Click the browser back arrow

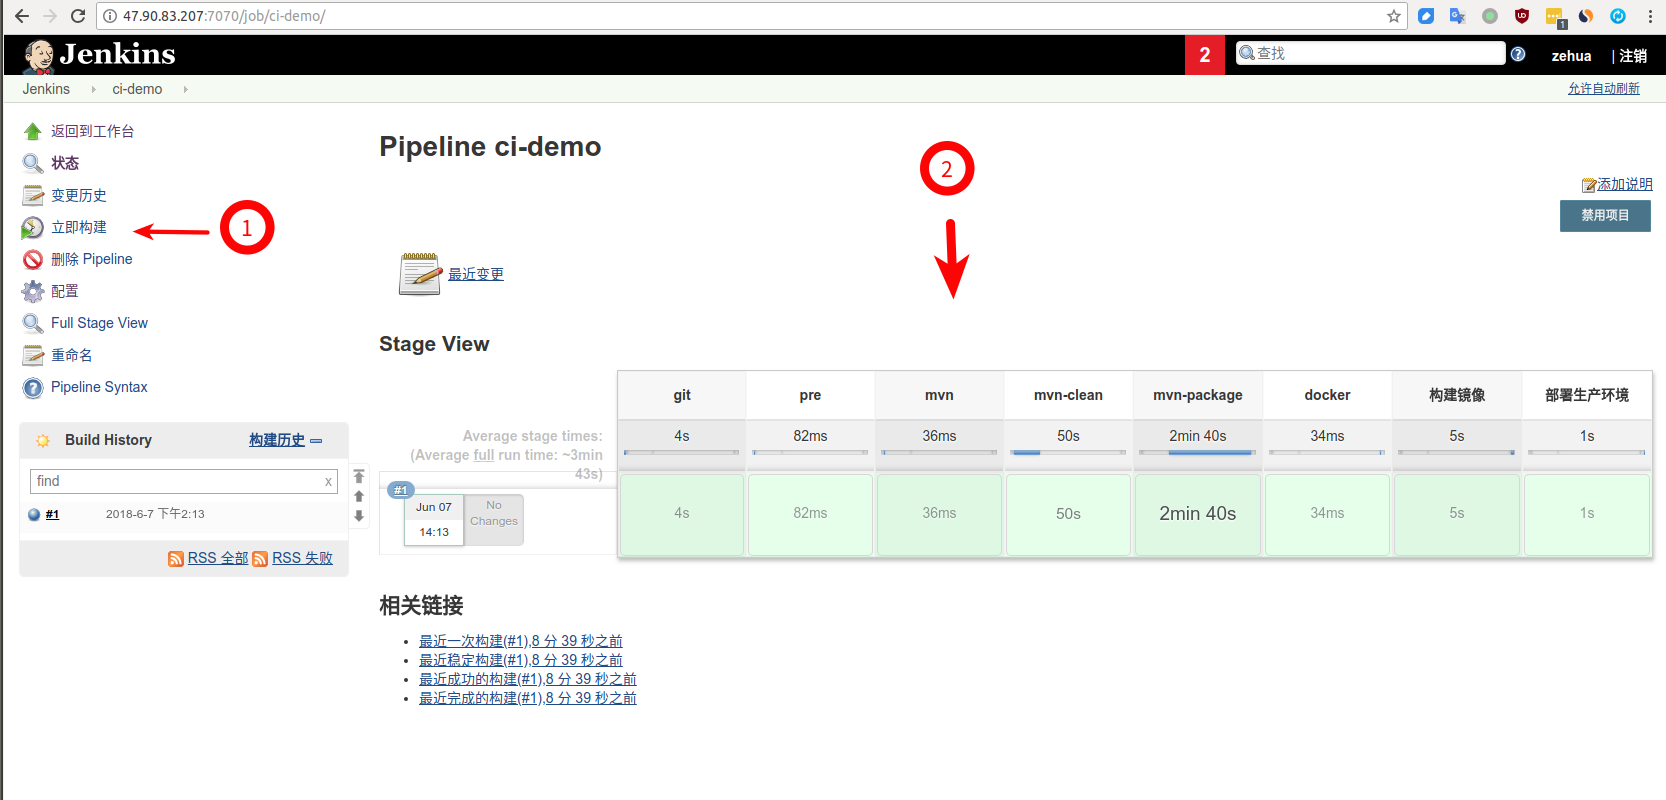coord(22,16)
